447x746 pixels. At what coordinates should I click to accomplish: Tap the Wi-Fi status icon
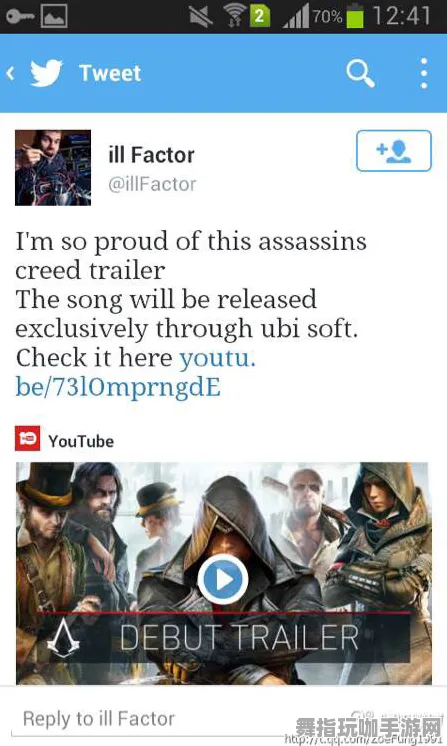point(234,16)
